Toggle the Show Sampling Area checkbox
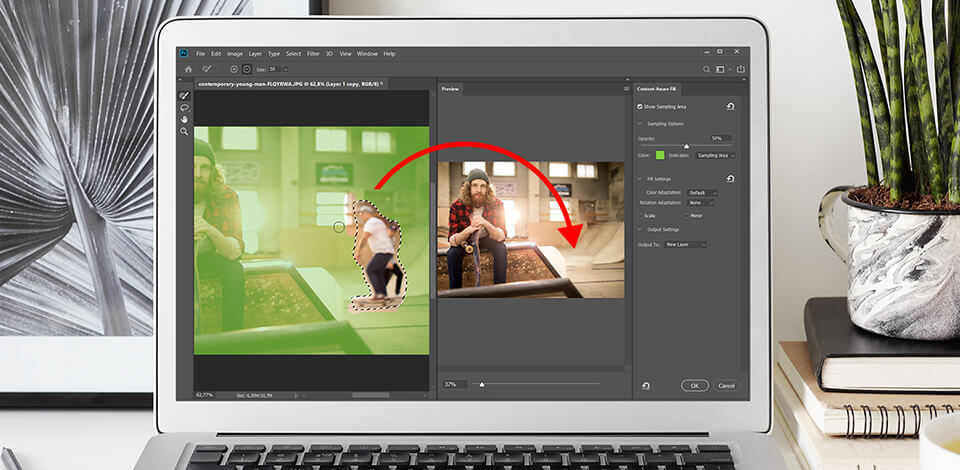 tap(640, 106)
